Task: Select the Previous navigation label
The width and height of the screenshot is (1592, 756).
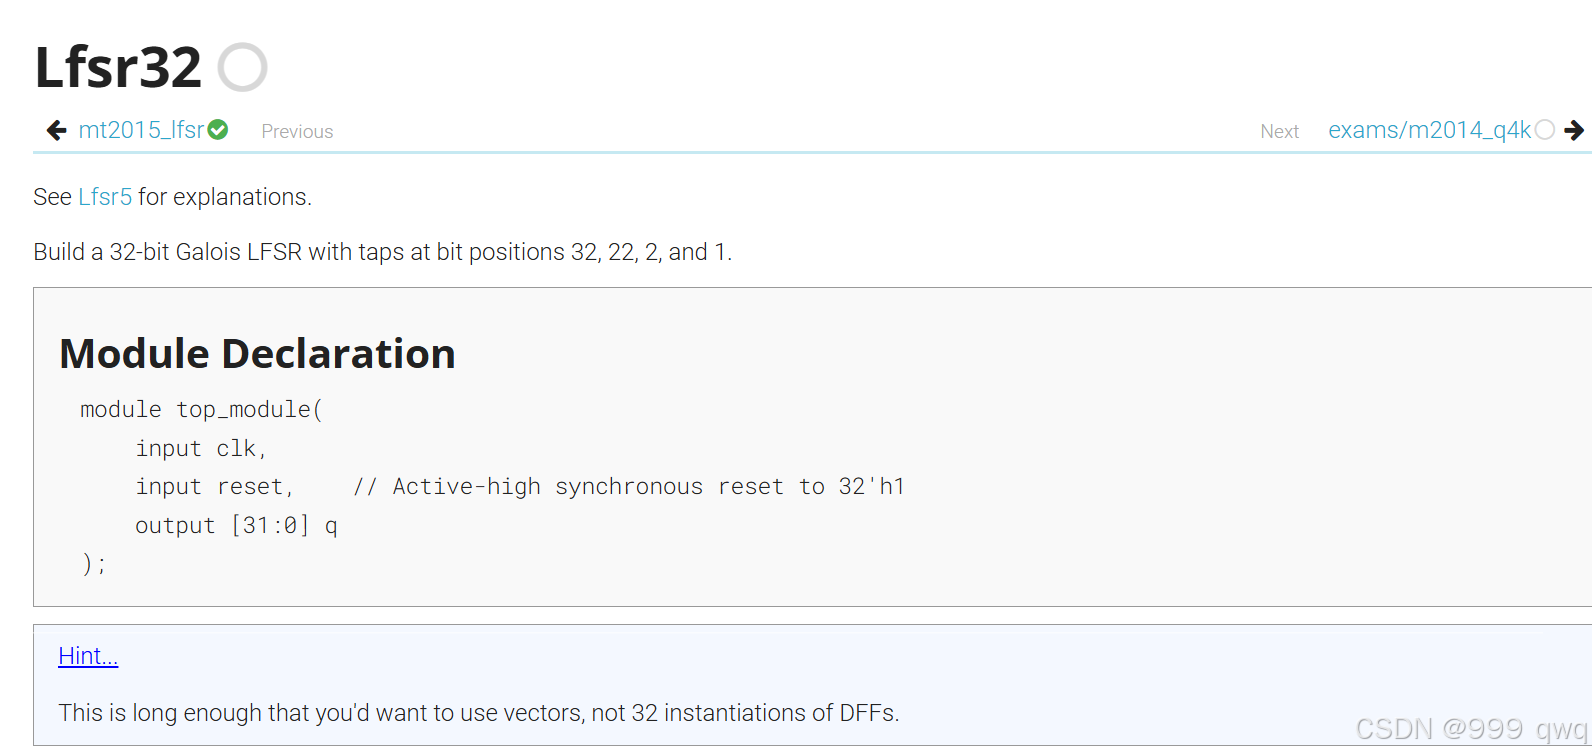Action: point(297,131)
